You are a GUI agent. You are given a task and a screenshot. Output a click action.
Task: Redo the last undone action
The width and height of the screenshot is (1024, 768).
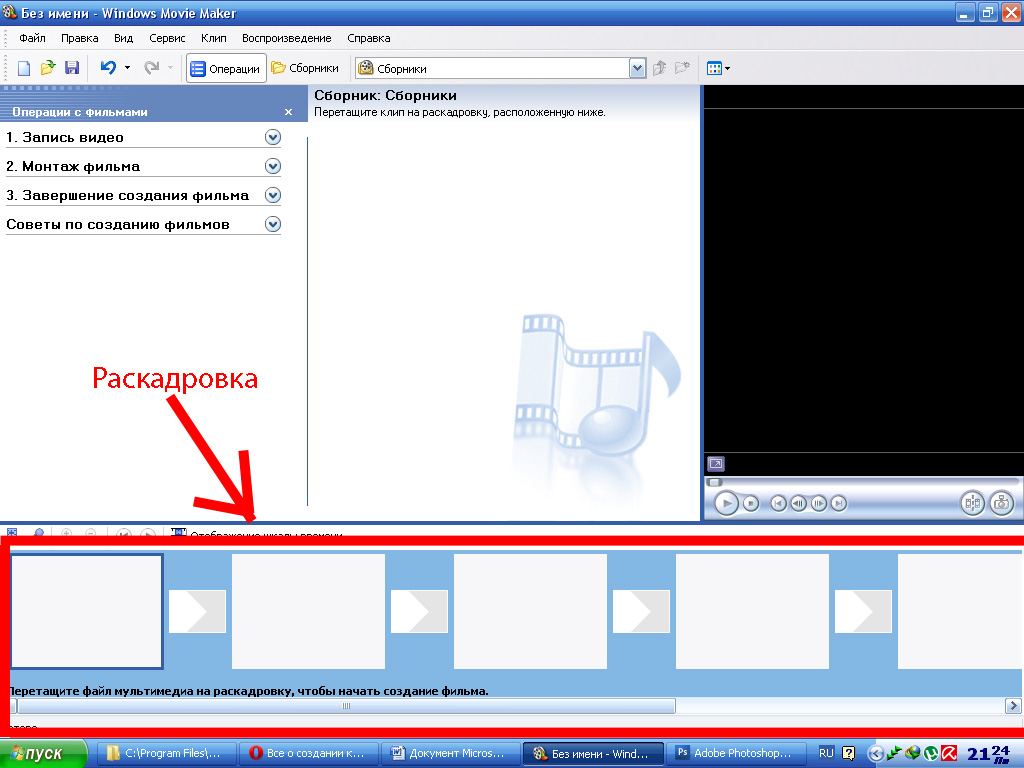(152, 67)
